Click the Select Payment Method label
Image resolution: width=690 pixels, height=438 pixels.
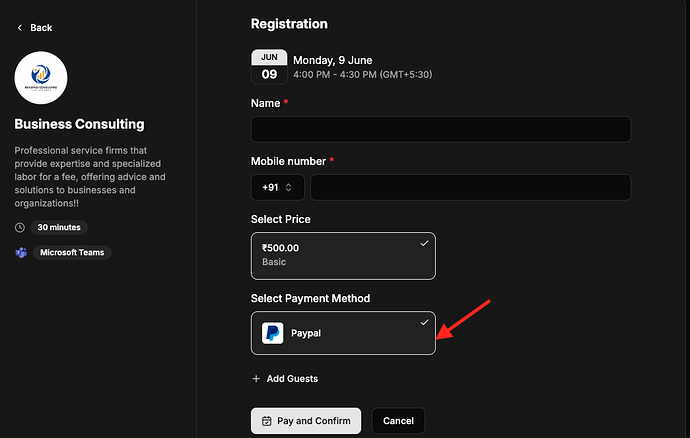coord(310,298)
